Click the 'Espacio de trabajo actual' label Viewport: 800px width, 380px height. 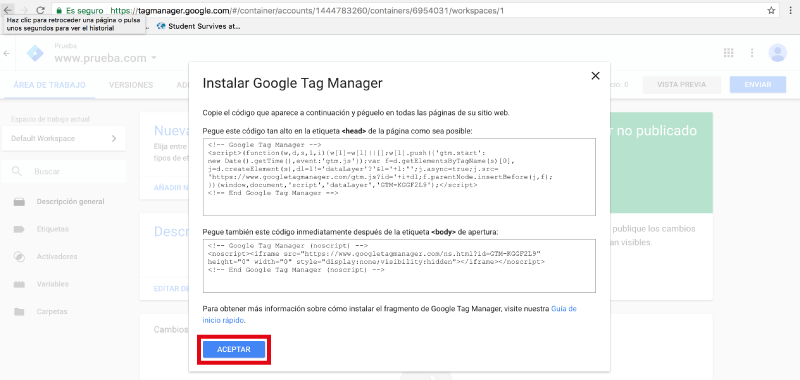(x=50, y=119)
